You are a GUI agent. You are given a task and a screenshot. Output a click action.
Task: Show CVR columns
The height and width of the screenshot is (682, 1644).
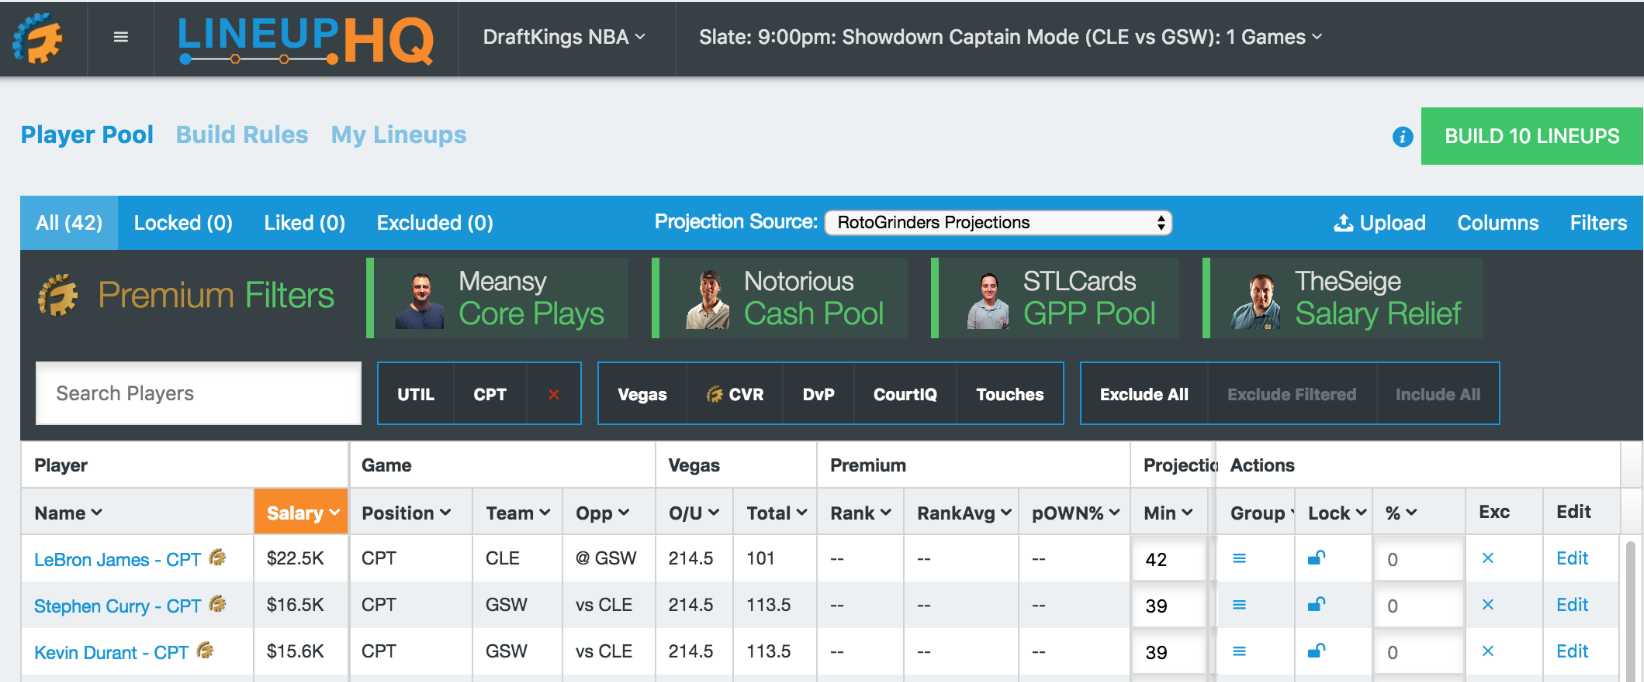coord(735,394)
